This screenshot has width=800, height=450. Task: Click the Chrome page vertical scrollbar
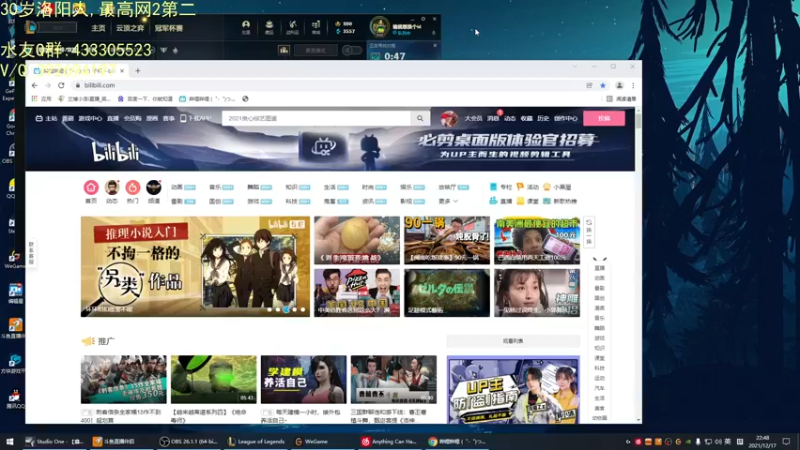pyautogui.click(x=638, y=265)
